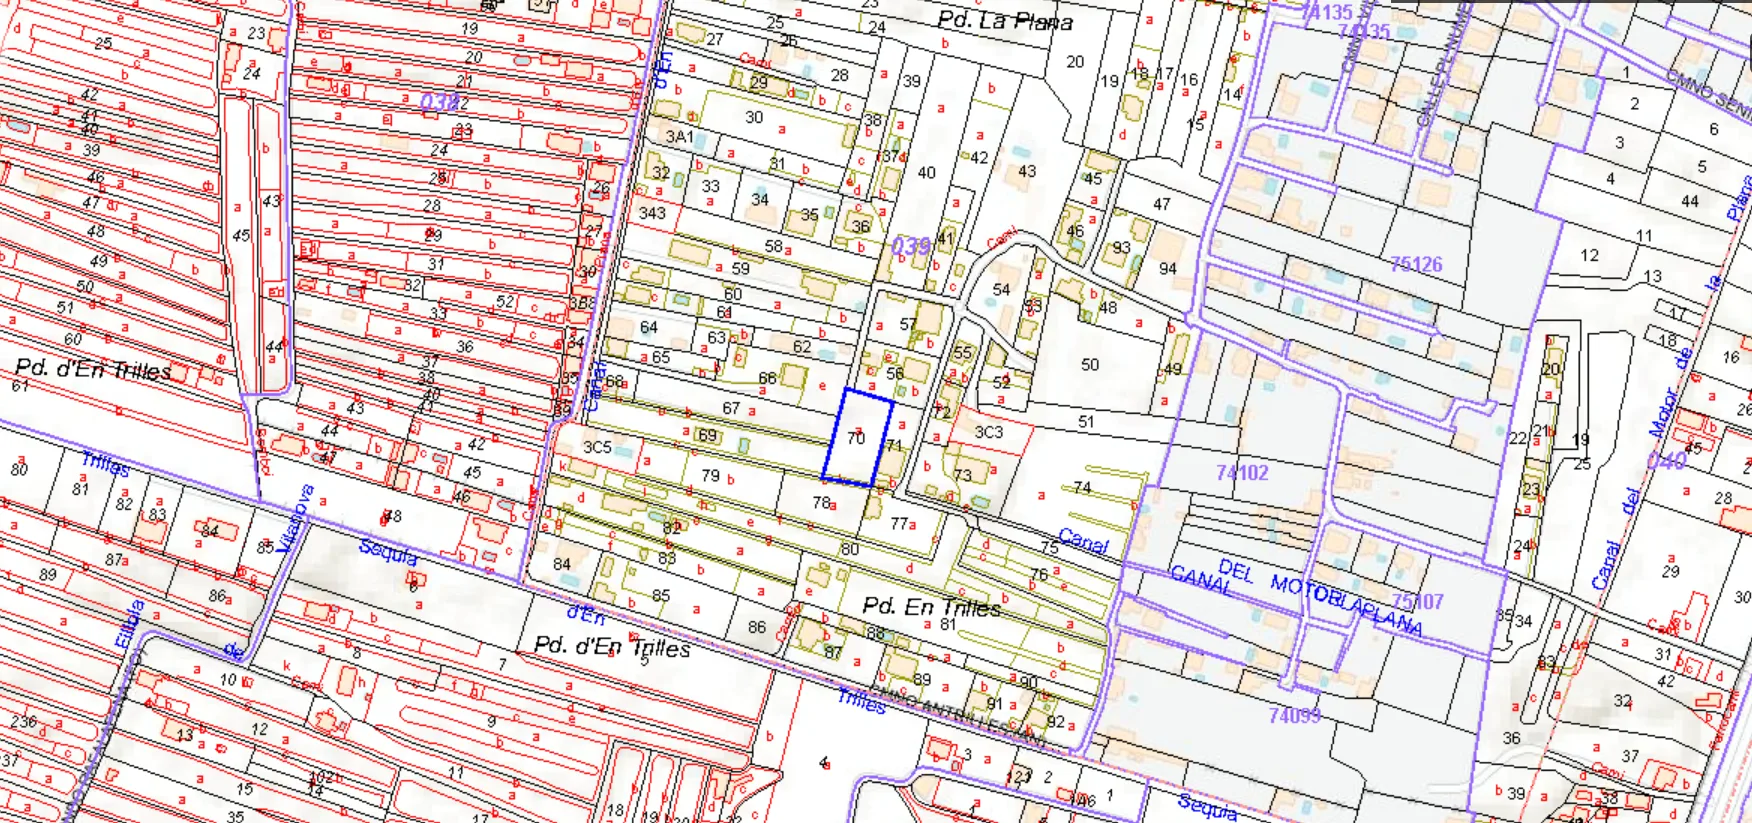
Task: Select parcel number 66
Action: [767, 378]
